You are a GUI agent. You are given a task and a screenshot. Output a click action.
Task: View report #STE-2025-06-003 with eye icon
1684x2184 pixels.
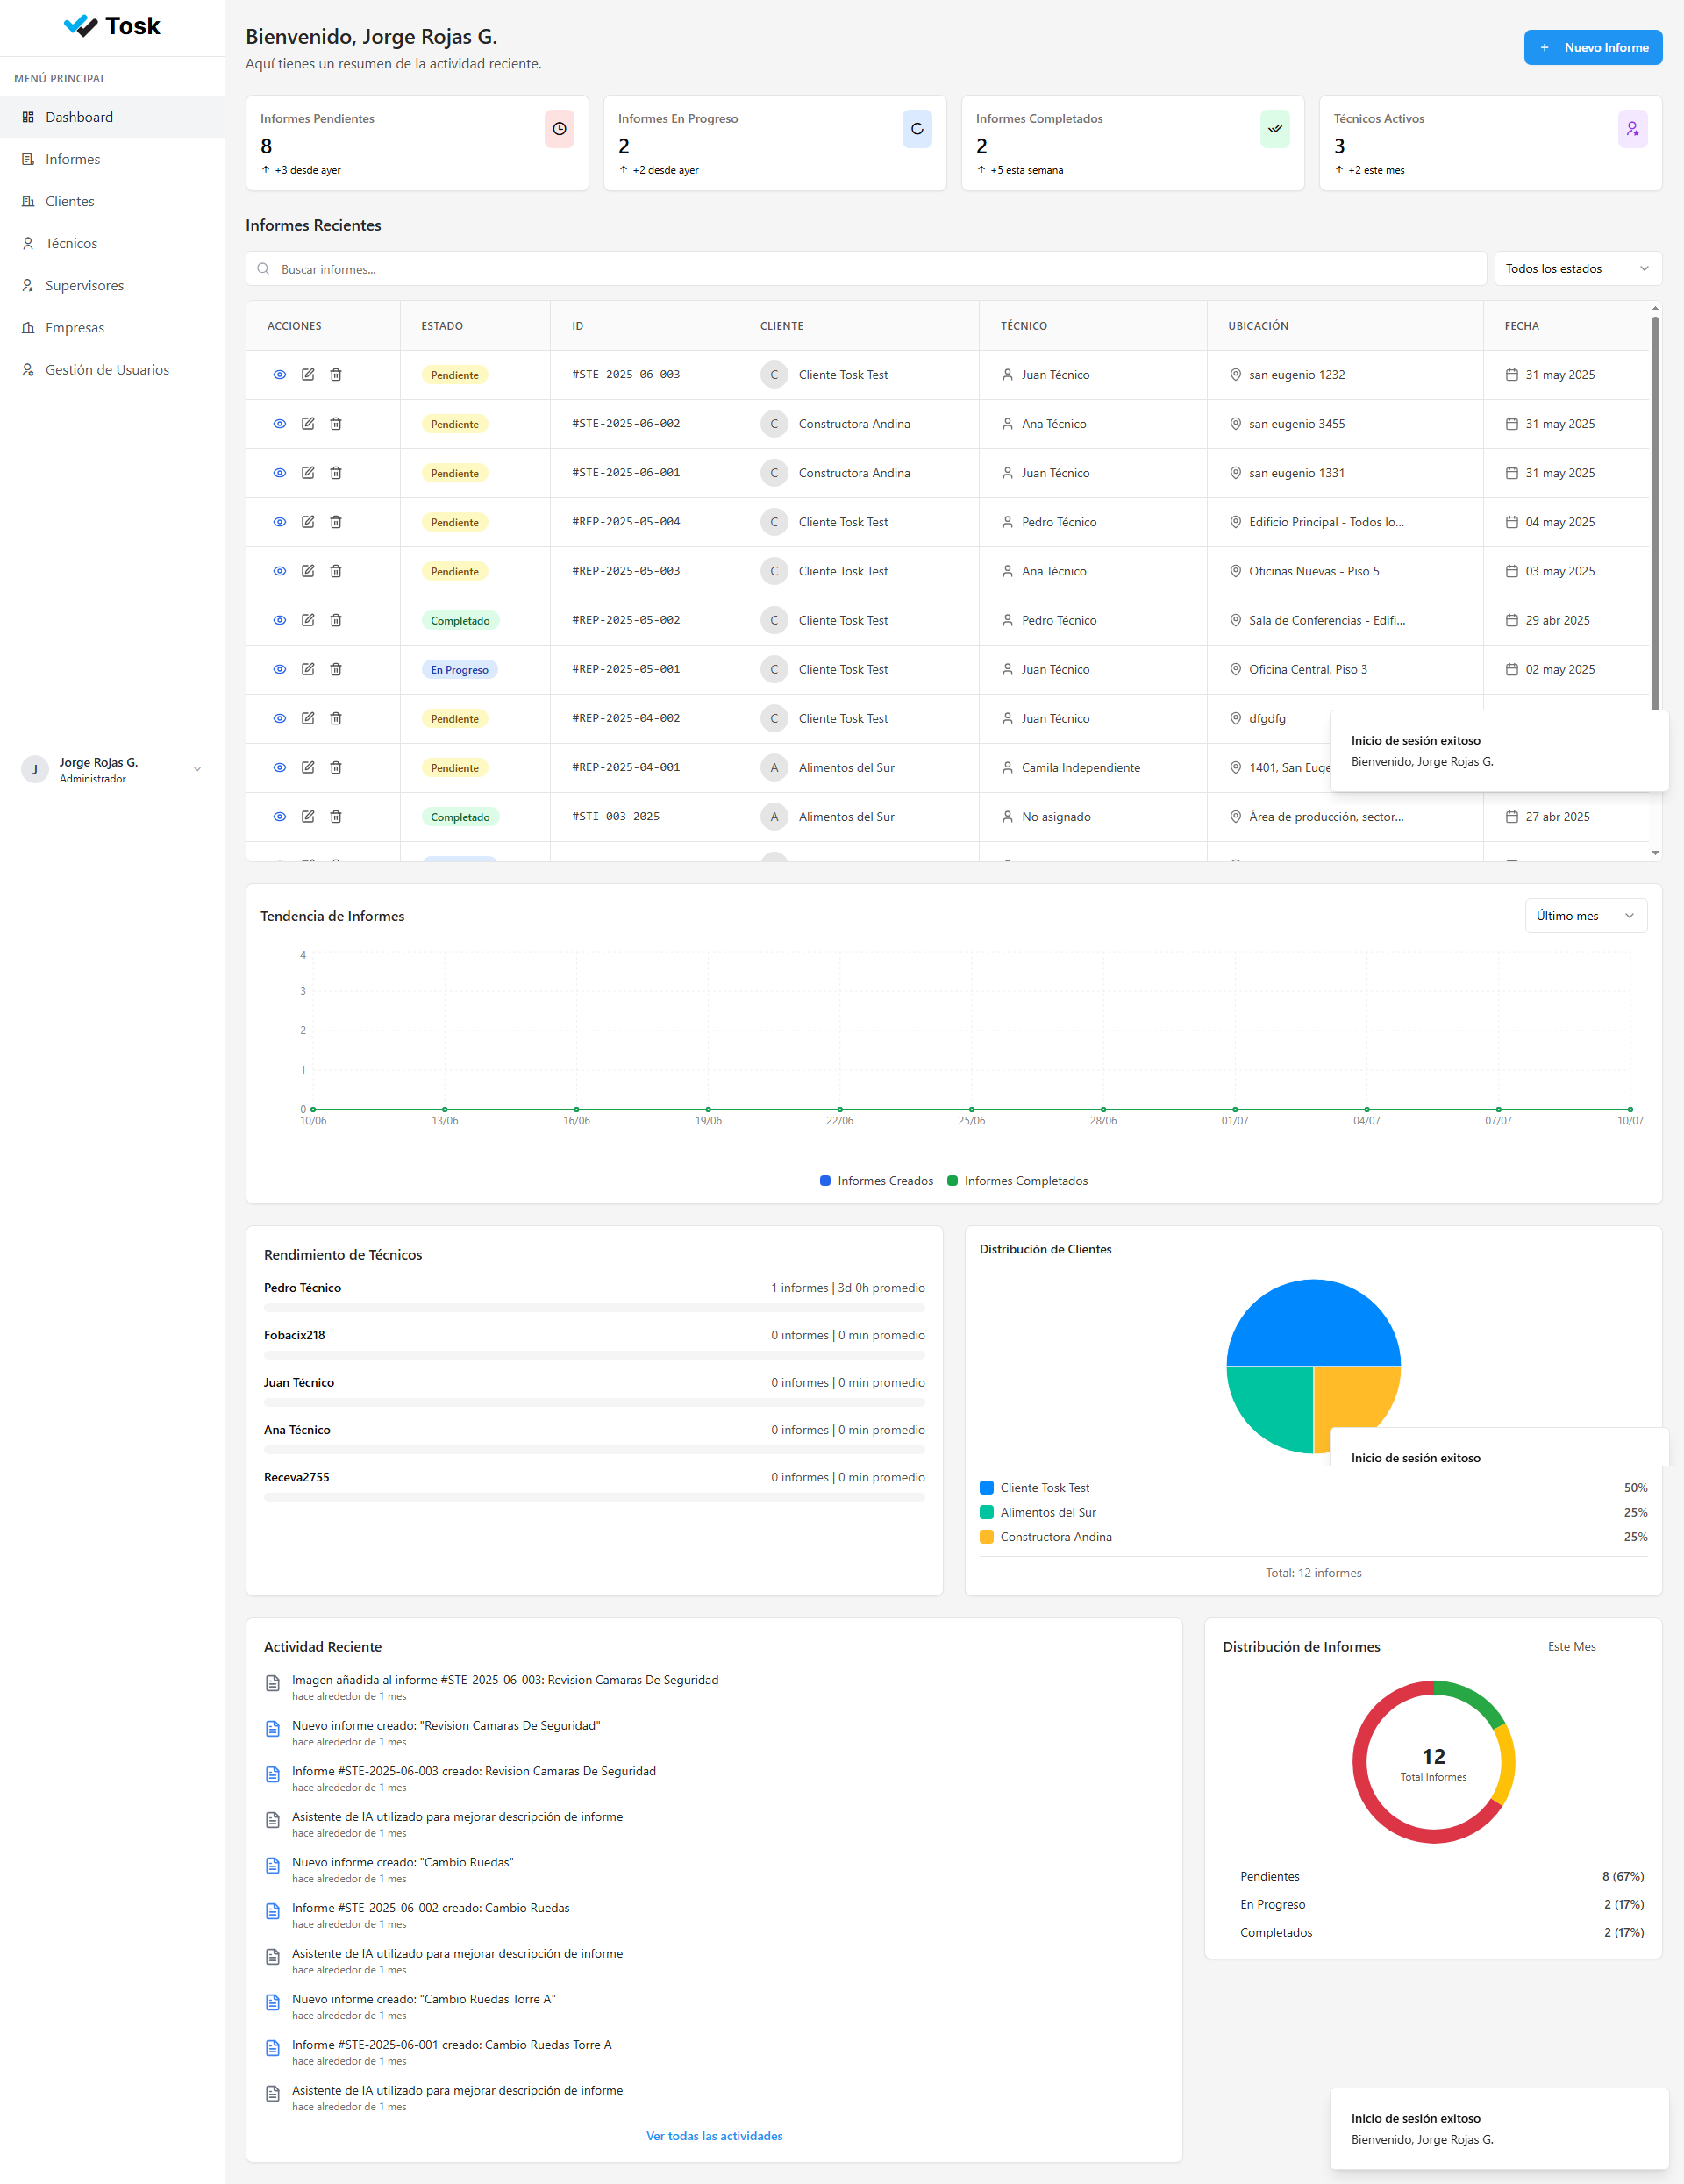280,375
